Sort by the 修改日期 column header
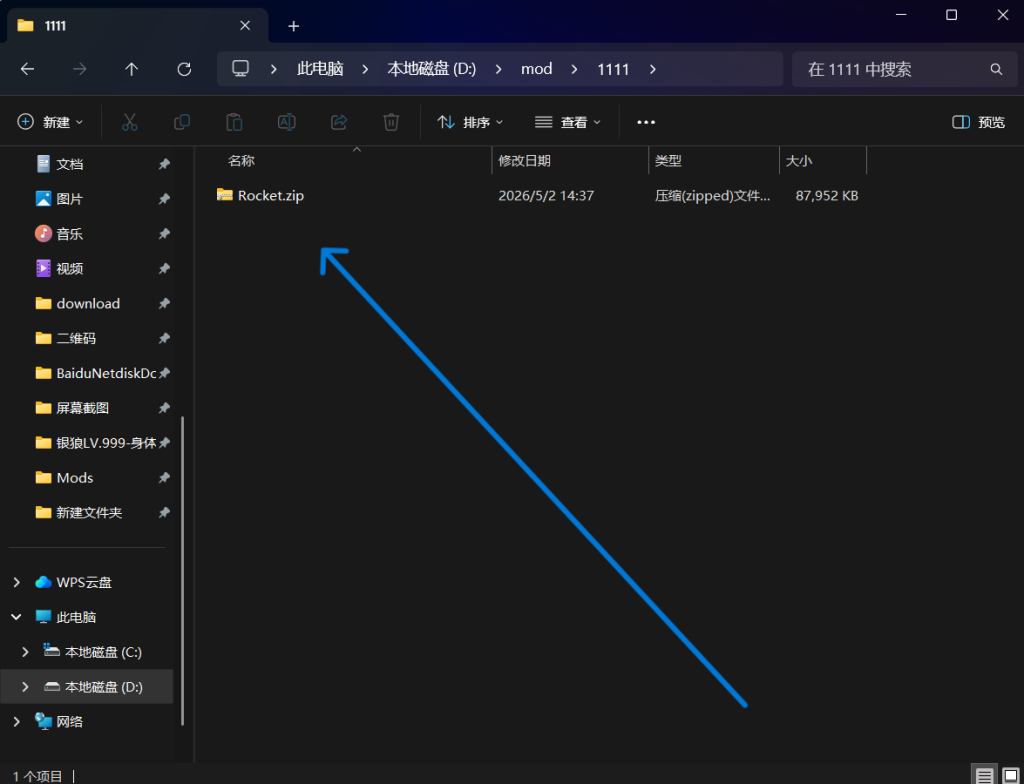Viewport: 1024px width, 784px height. click(x=524, y=161)
